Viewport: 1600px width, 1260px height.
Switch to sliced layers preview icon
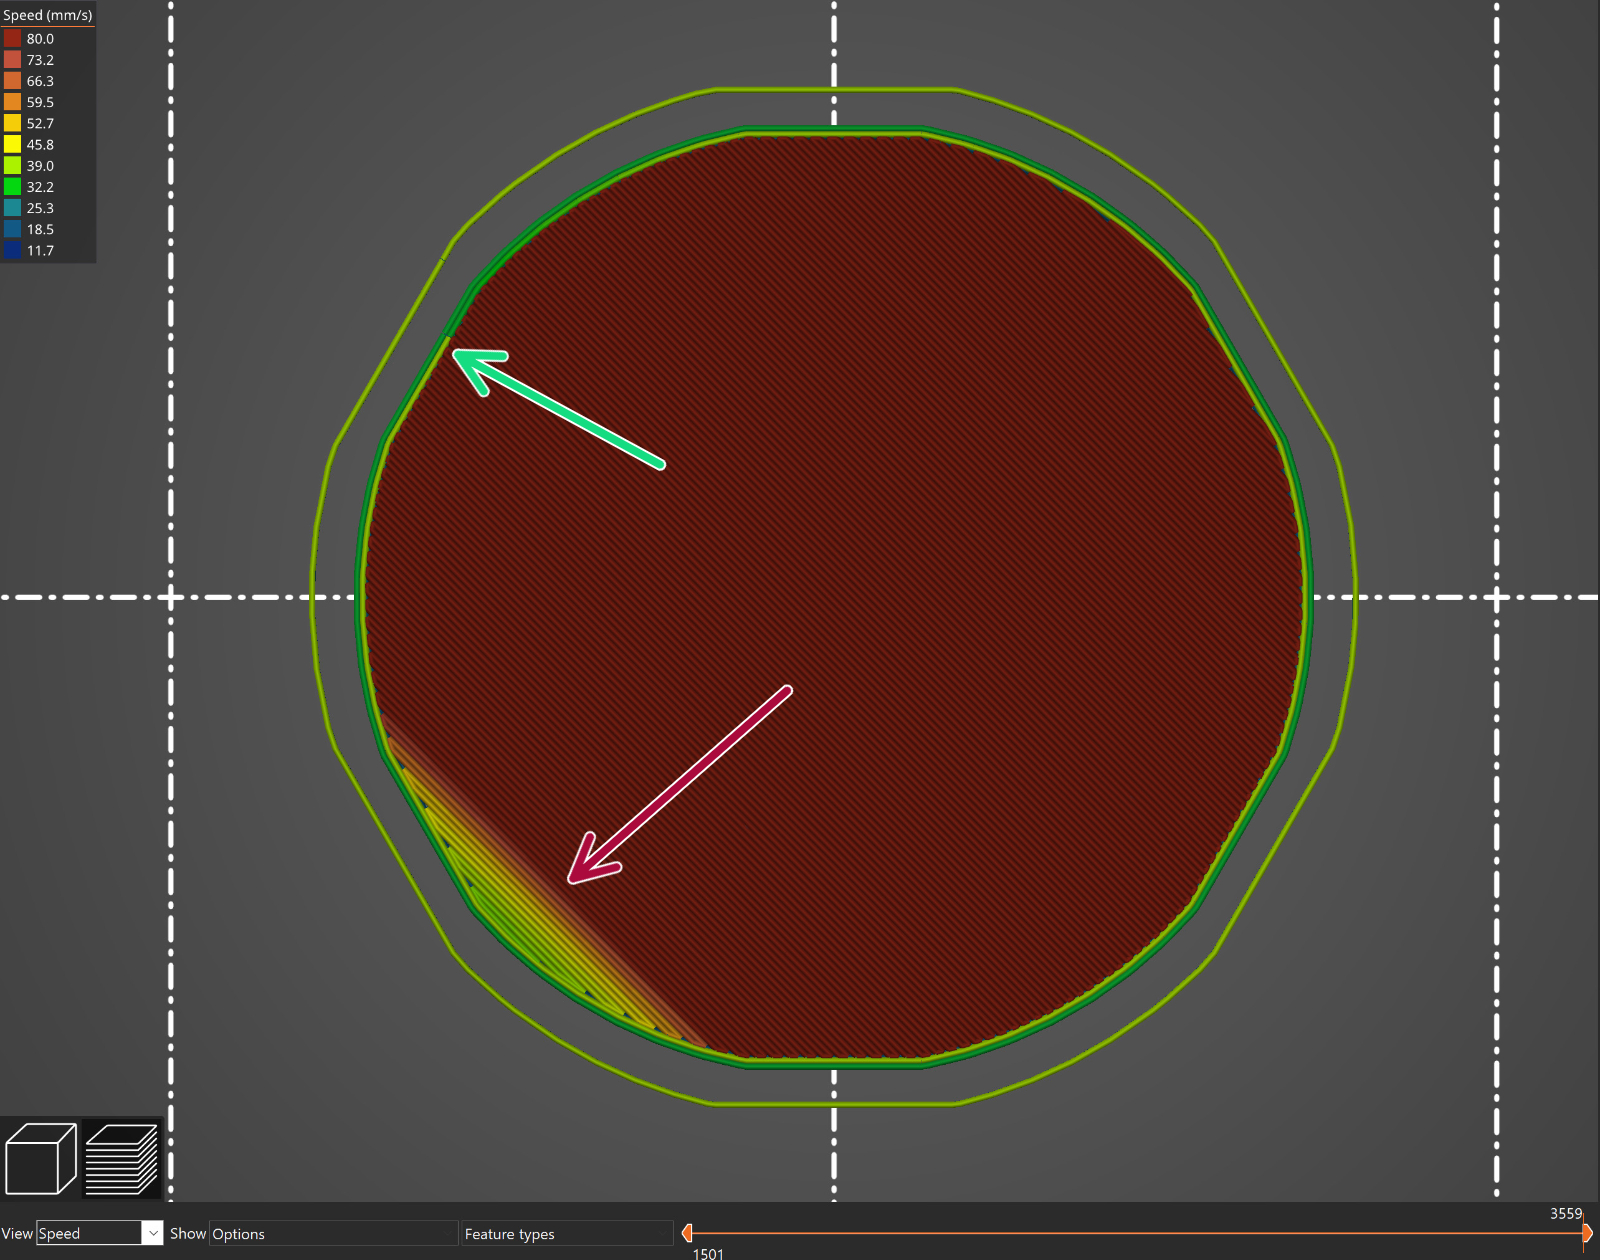pyautogui.click(x=122, y=1158)
